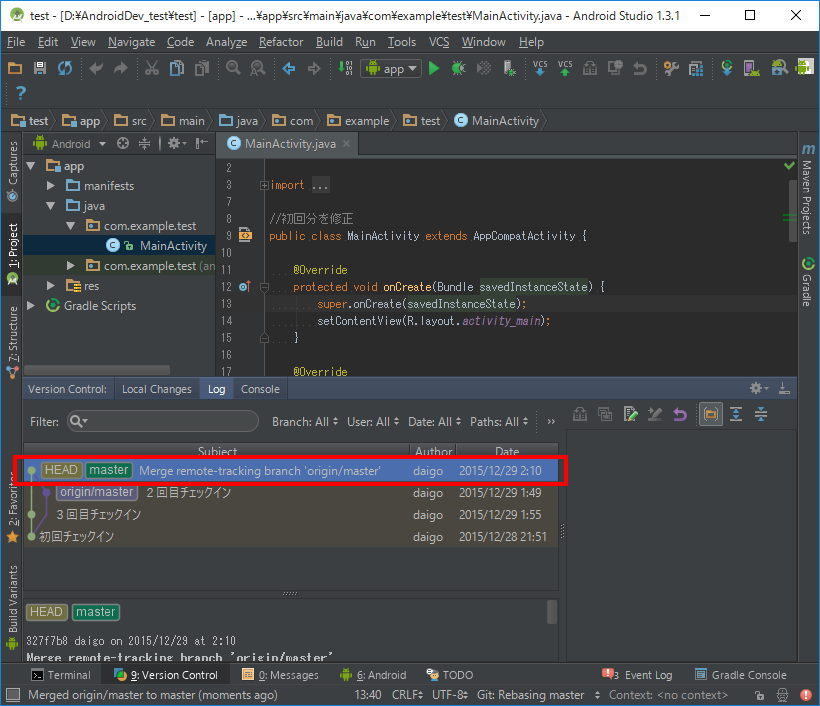Open the VCS menu
This screenshot has height=706, width=820.
point(439,42)
